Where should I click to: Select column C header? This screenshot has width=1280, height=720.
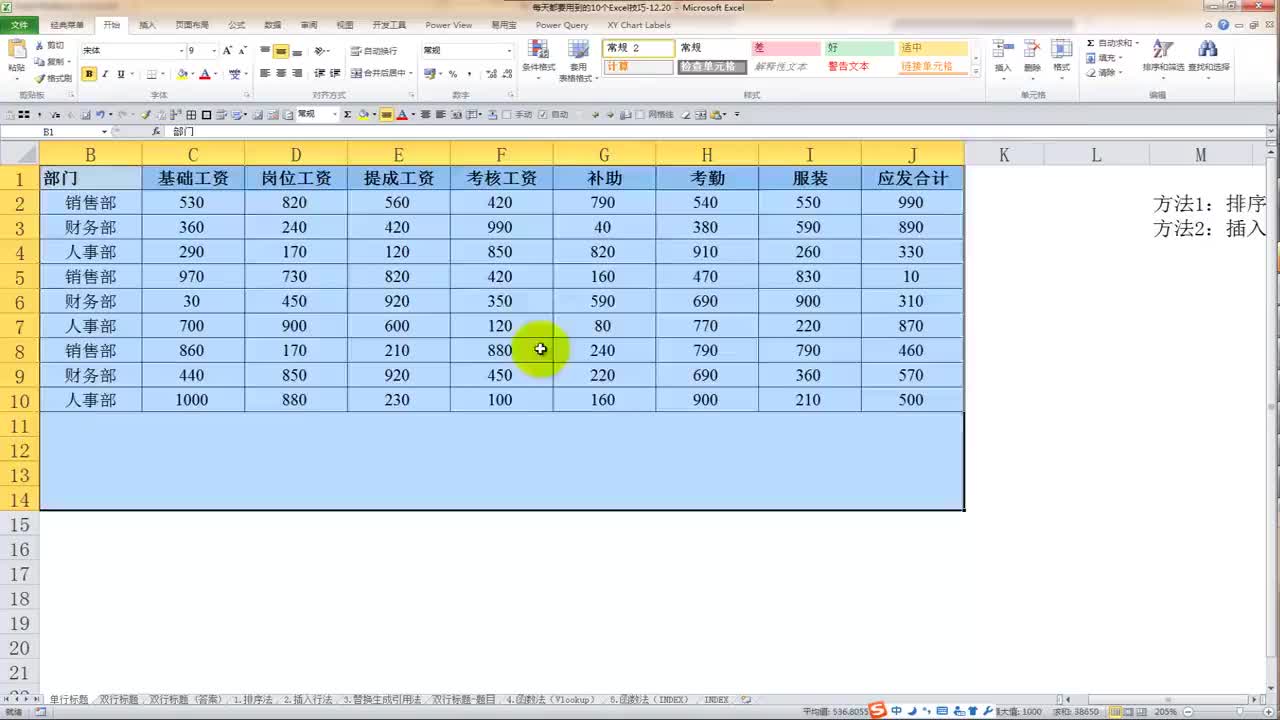point(193,154)
